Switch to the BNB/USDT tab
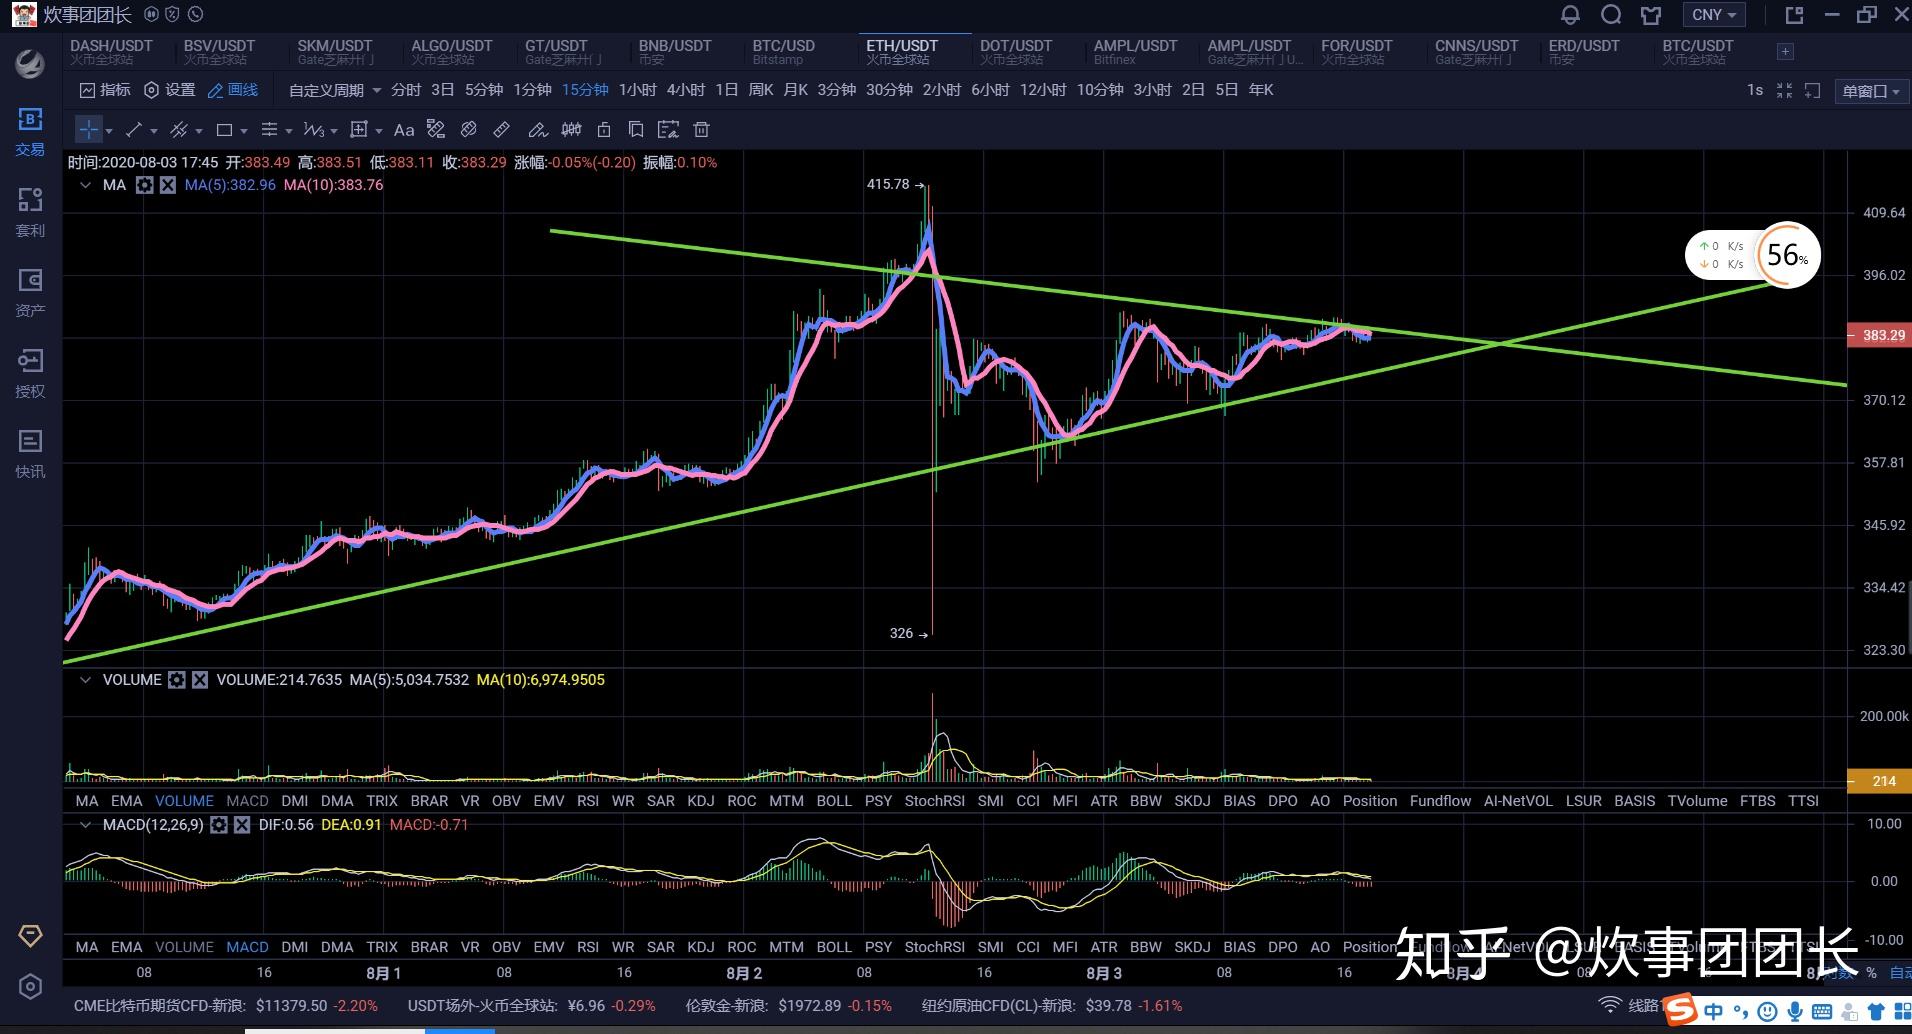 (675, 52)
